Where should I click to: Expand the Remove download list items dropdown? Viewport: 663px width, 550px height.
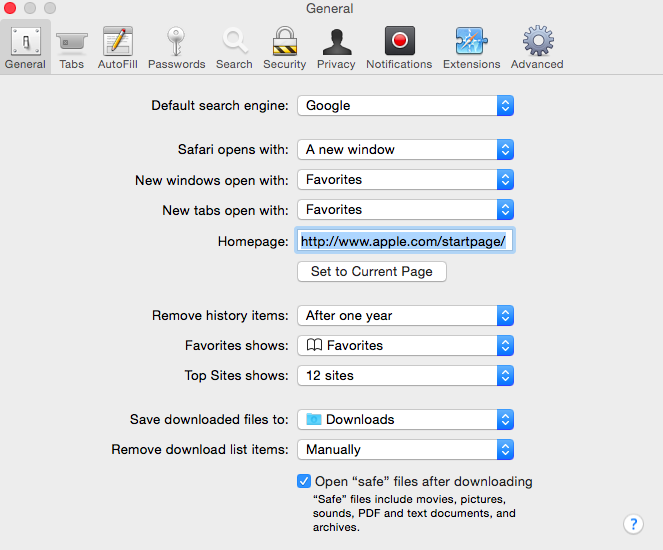(x=405, y=450)
